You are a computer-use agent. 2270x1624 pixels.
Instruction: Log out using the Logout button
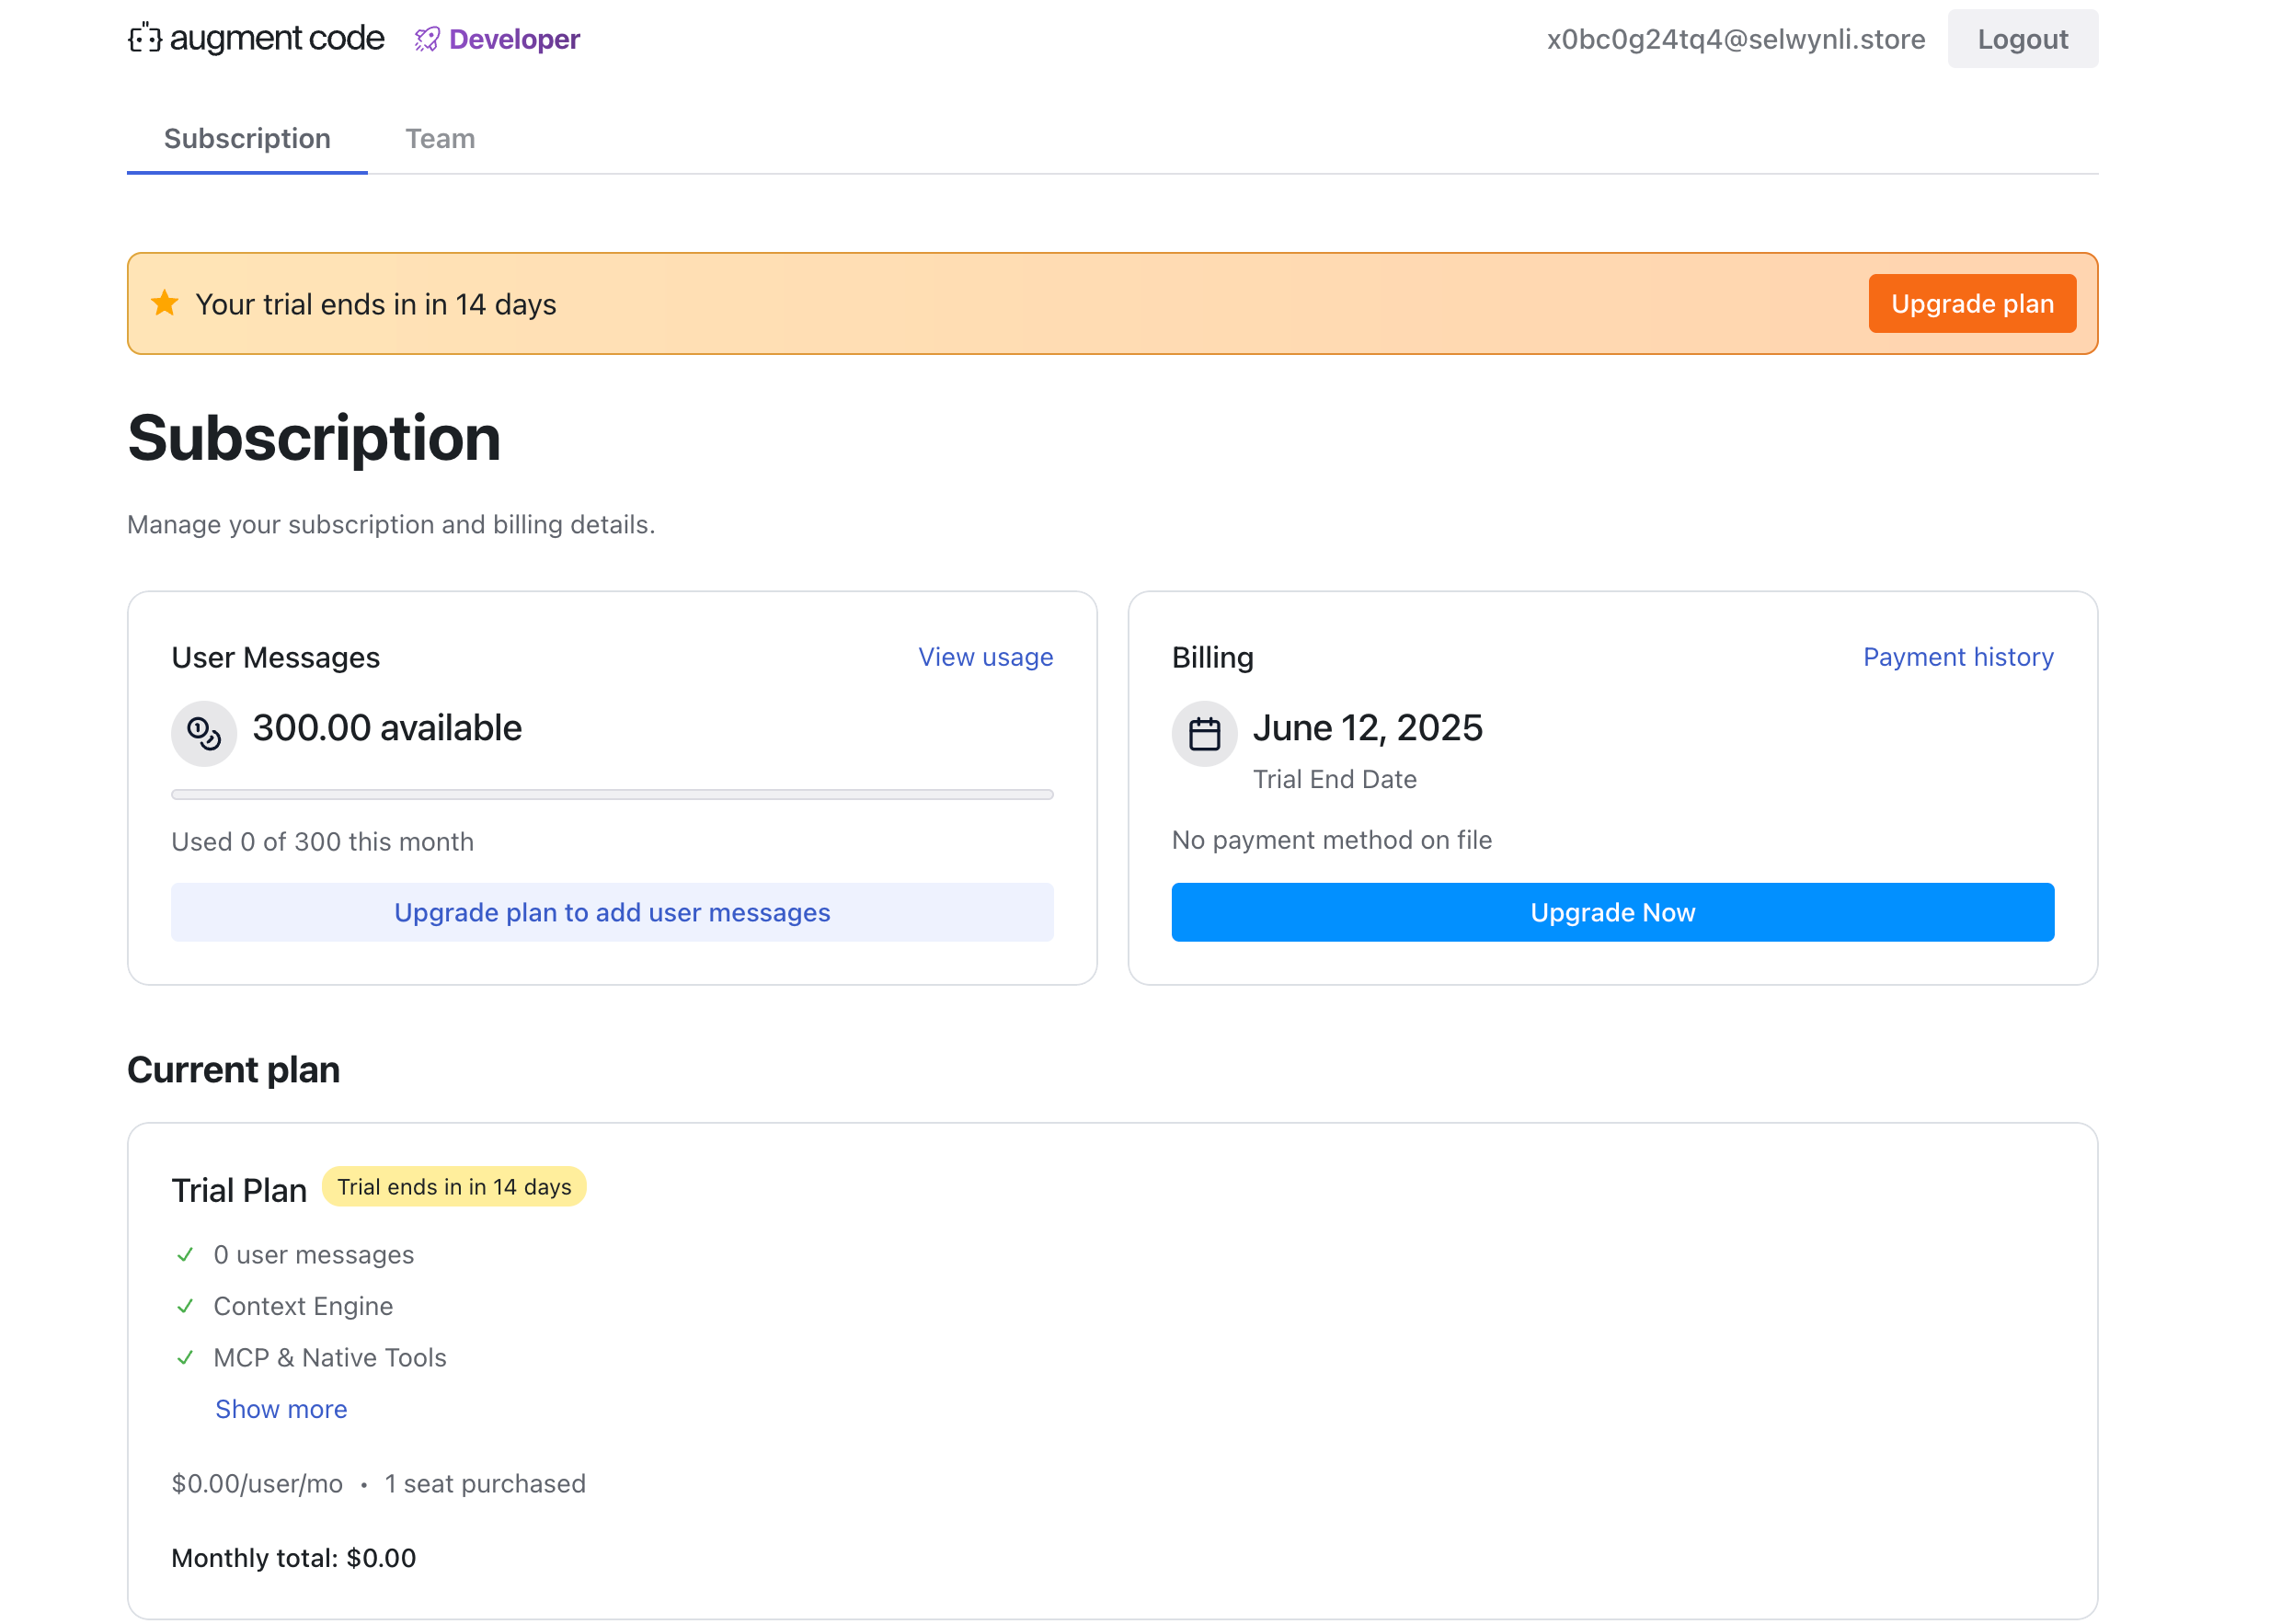[x=2022, y=39]
